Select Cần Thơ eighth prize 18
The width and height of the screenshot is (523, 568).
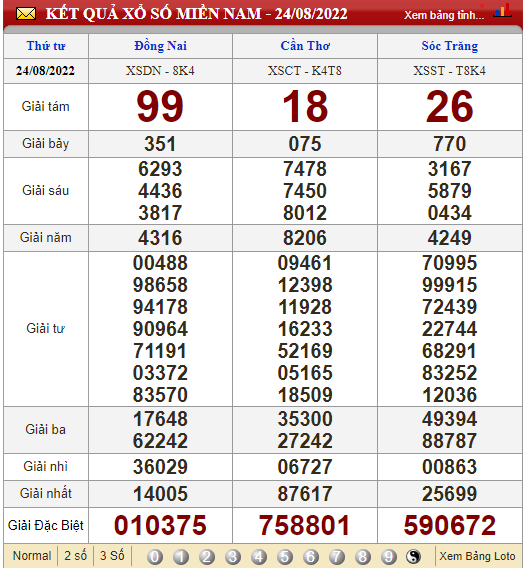coord(305,106)
